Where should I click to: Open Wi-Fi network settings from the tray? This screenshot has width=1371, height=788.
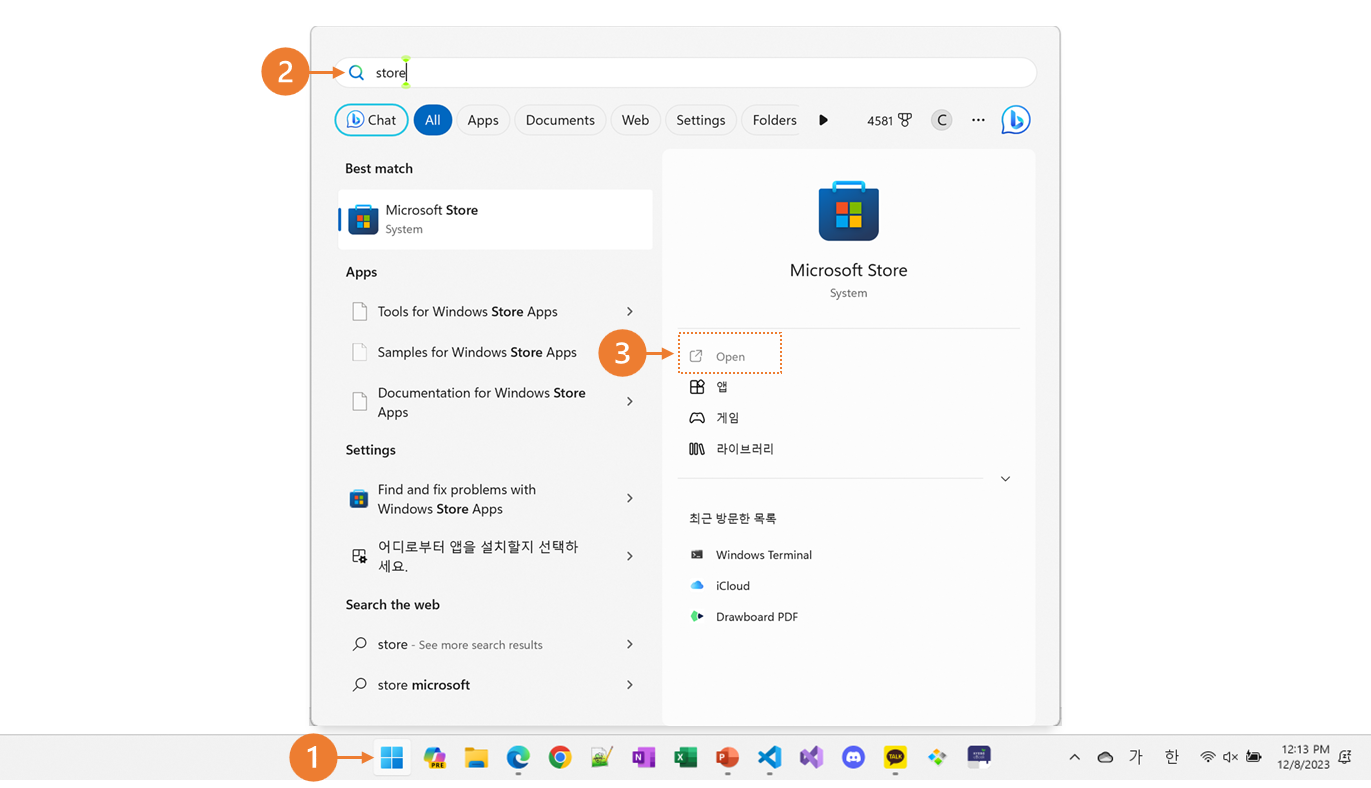tap(1208, 758)
